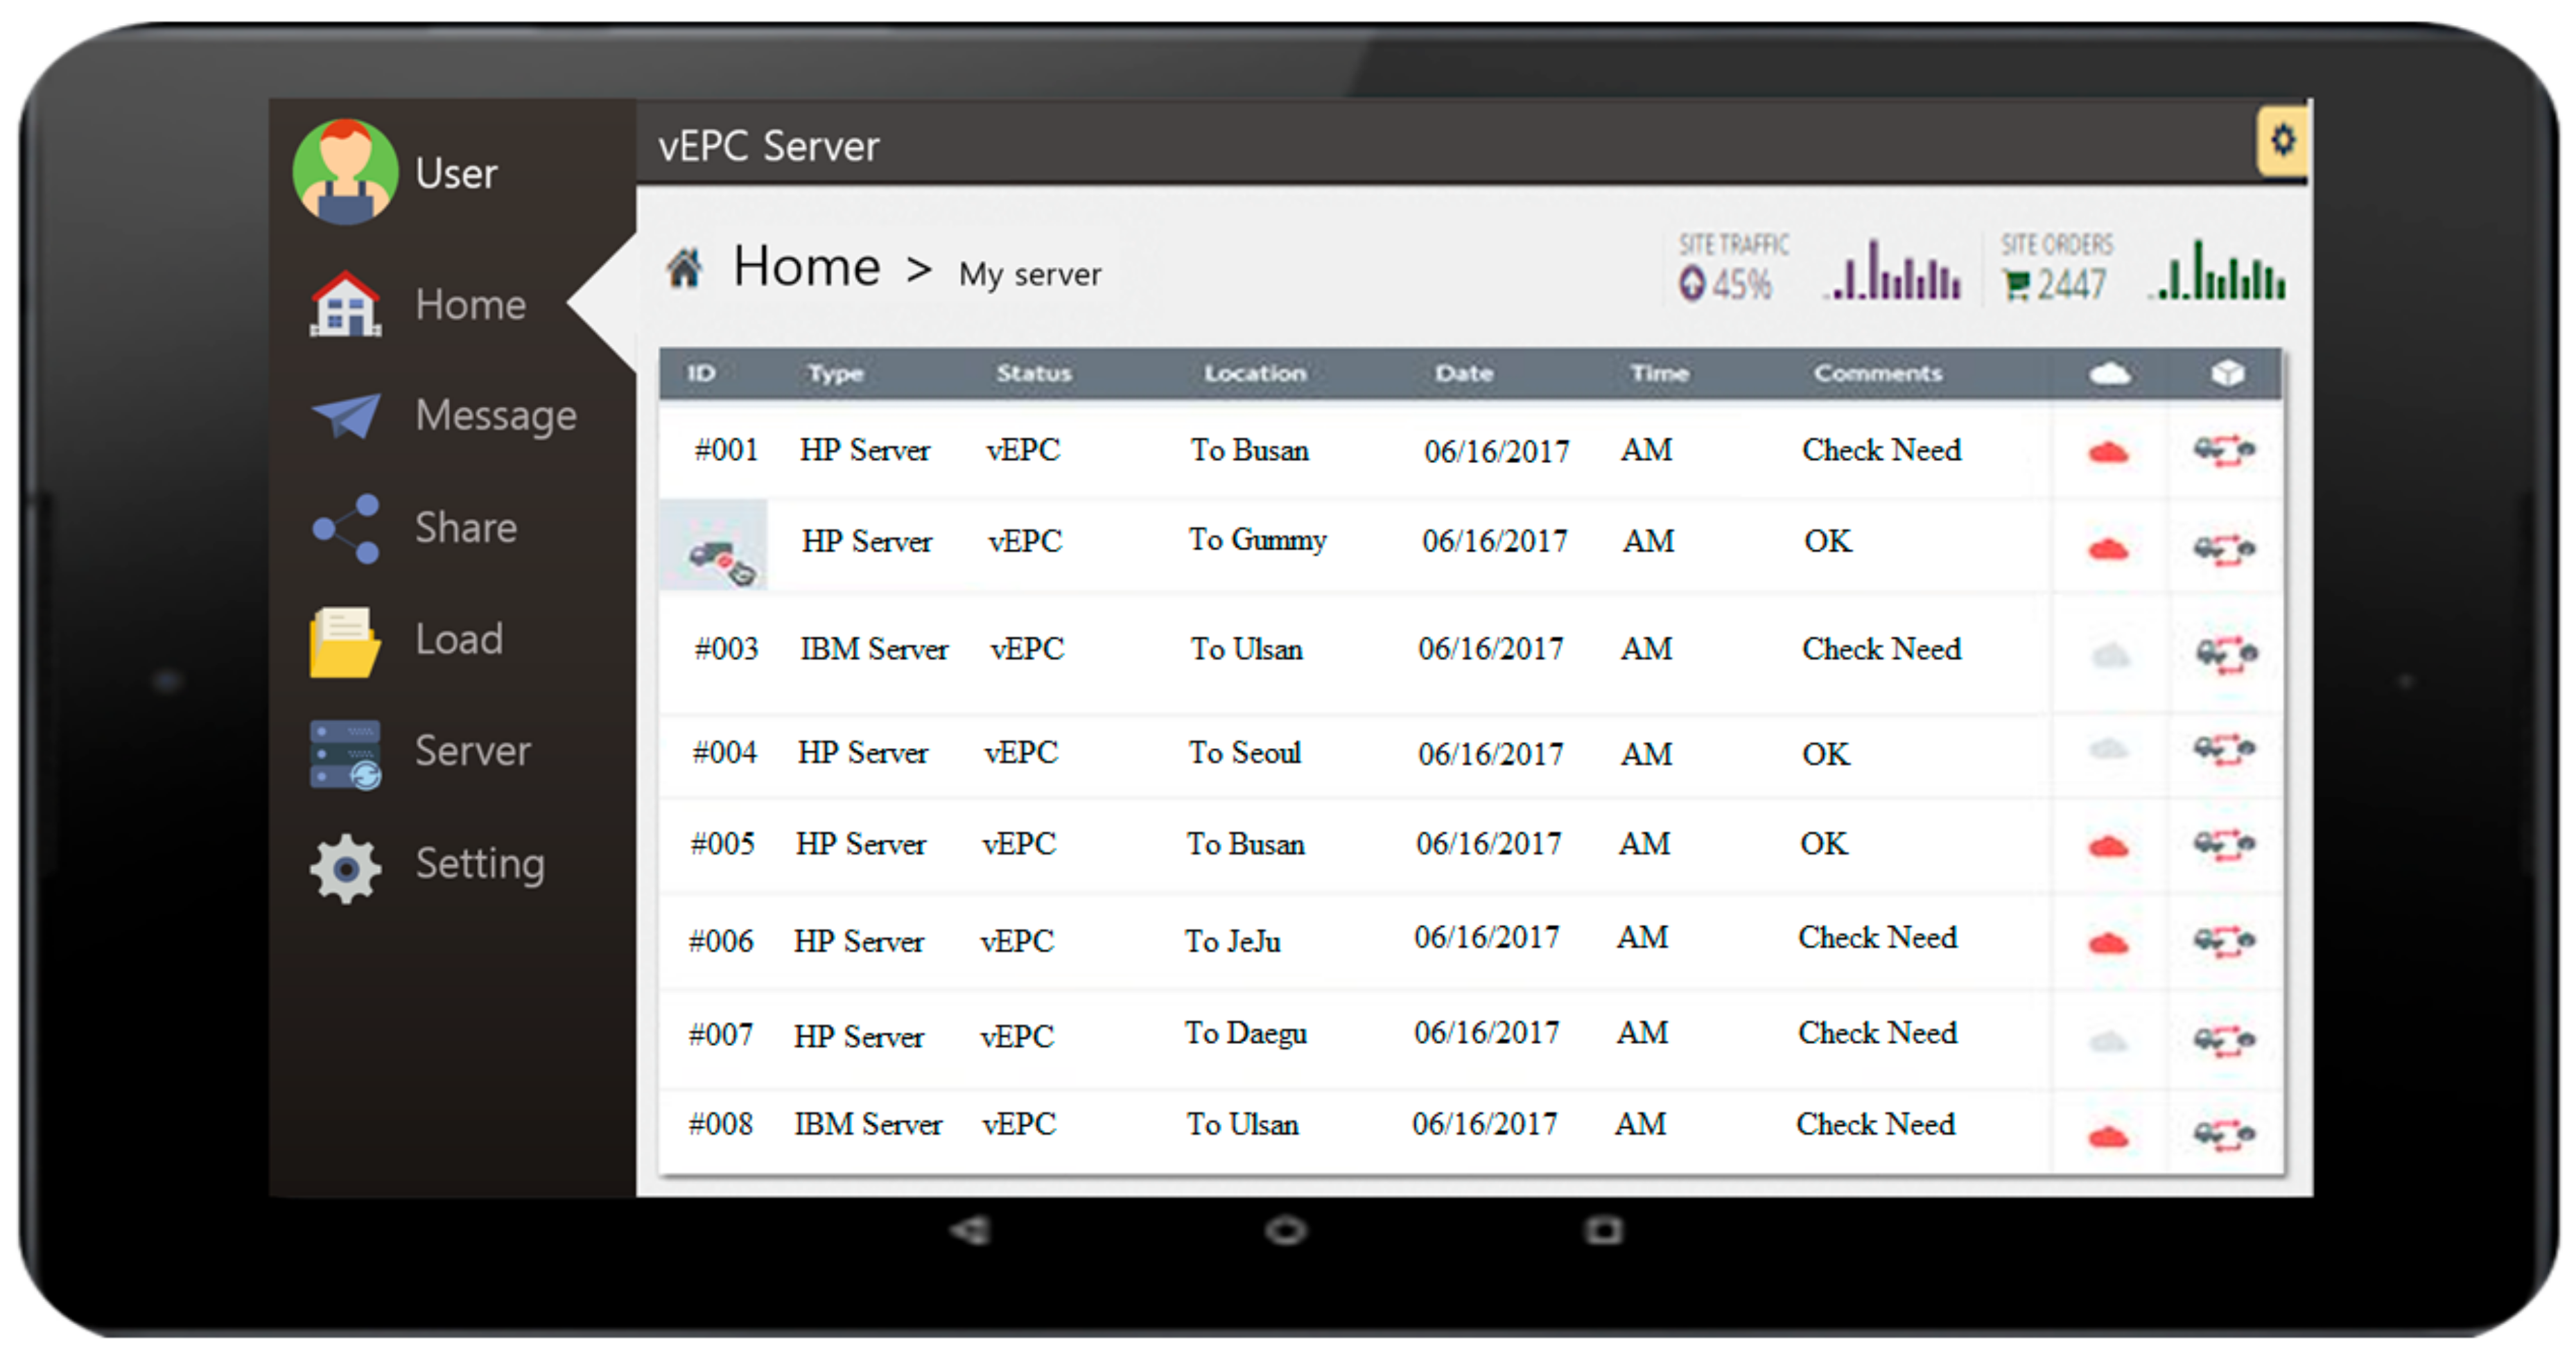Sort by the Location column header

[x=1255, y=373]
